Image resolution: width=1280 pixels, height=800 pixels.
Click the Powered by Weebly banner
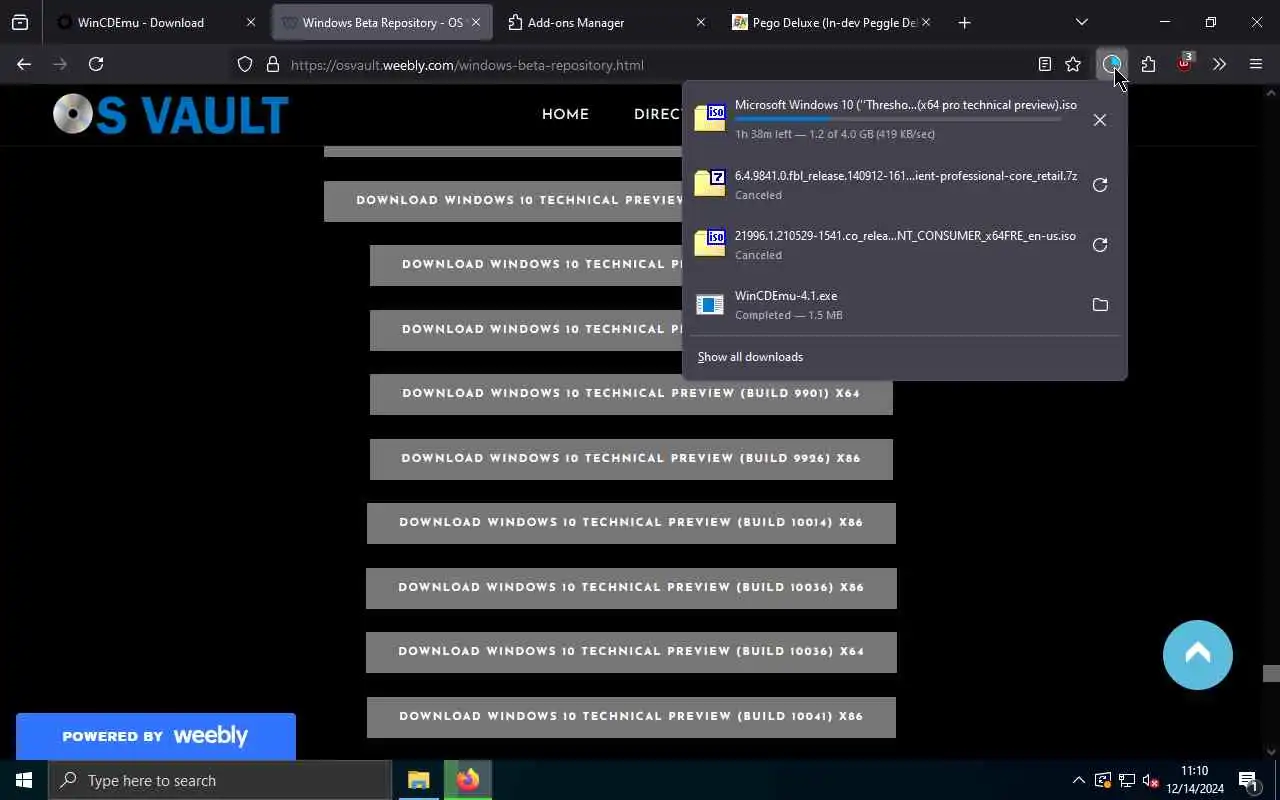156,736
